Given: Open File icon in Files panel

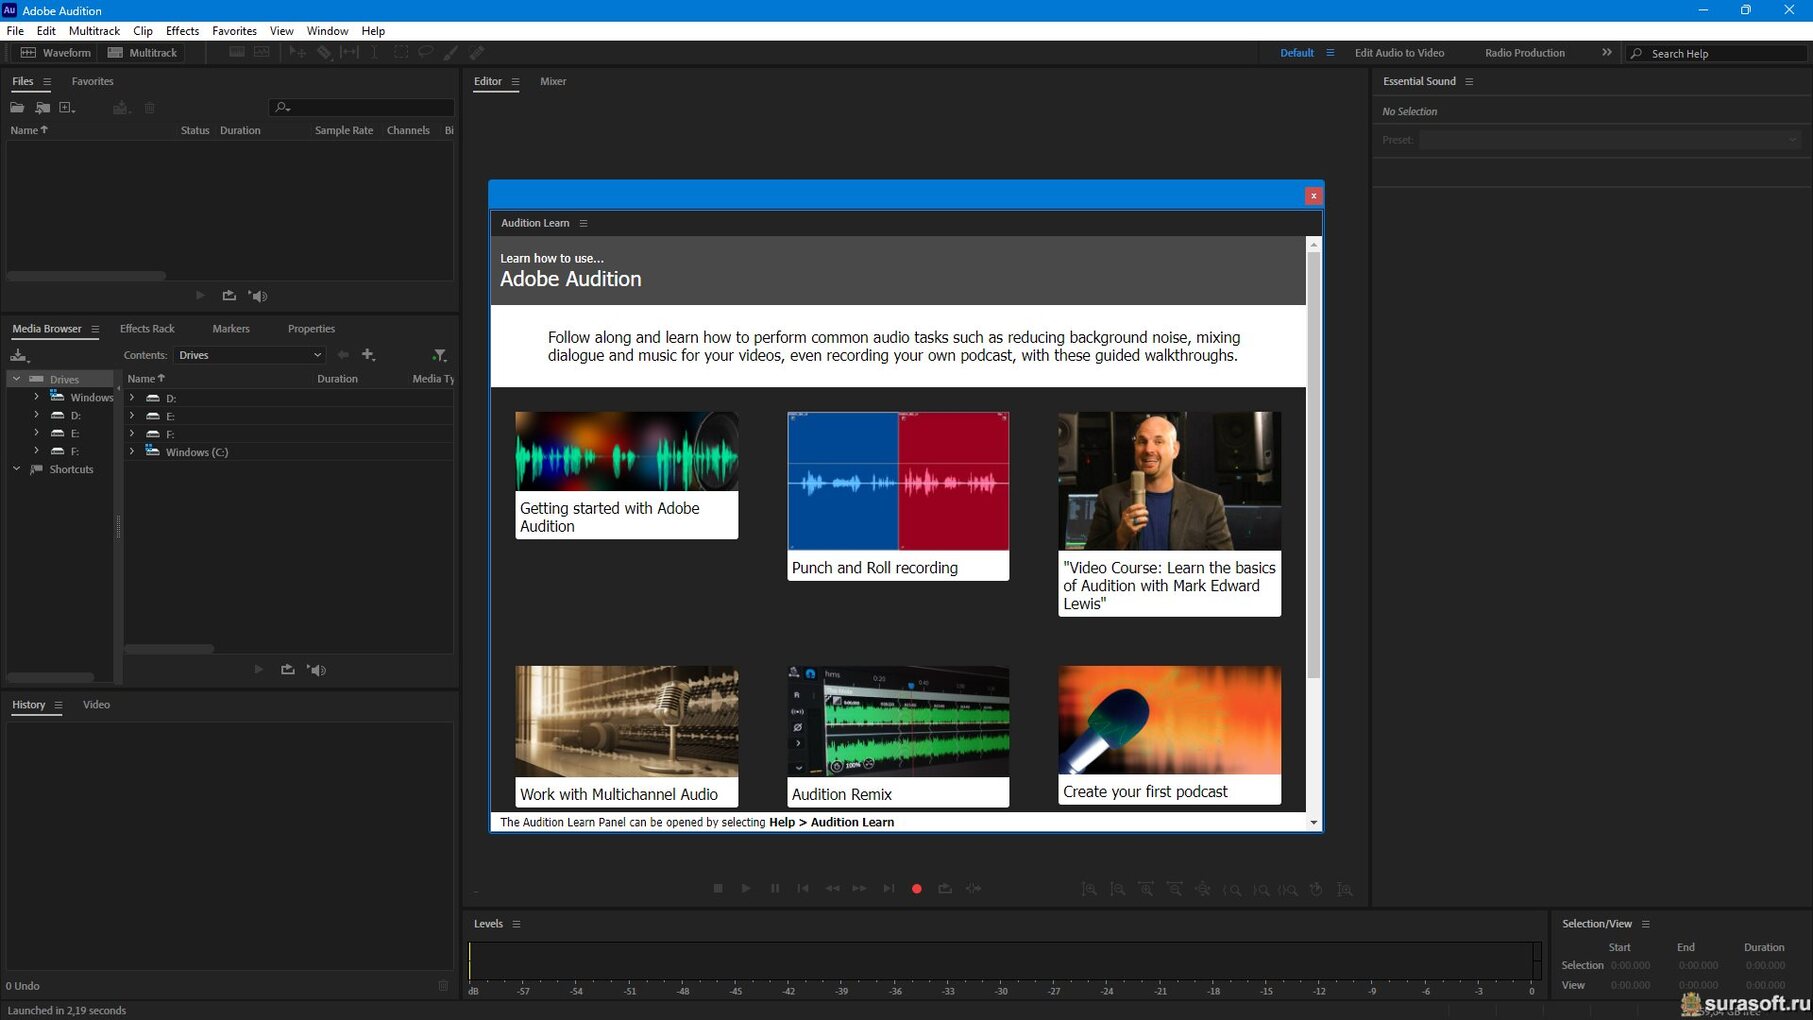Looking at the screenshot, I should [x=17, y=108].
